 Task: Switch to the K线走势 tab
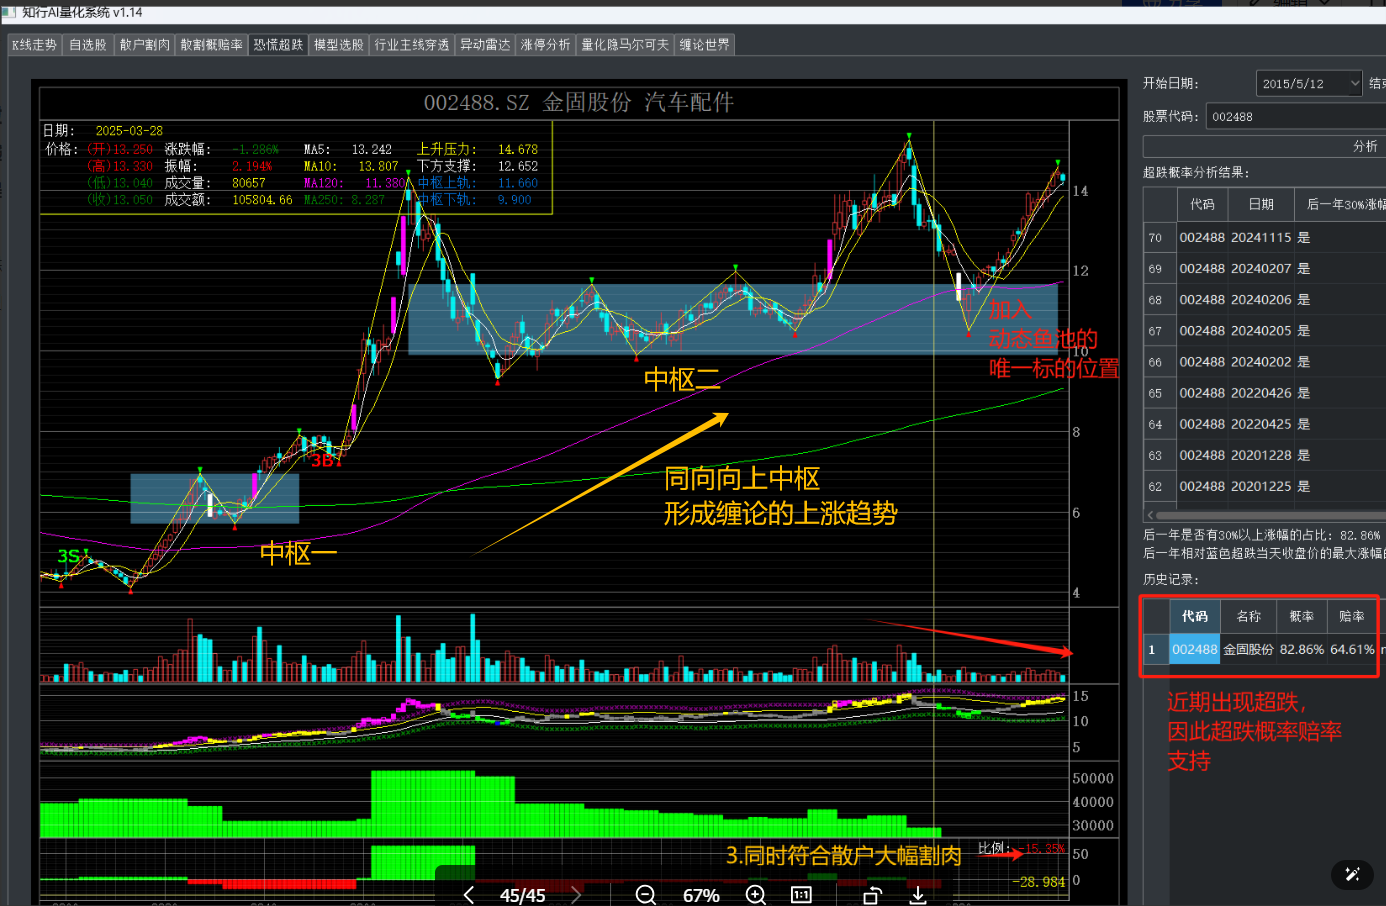(35, 44)
